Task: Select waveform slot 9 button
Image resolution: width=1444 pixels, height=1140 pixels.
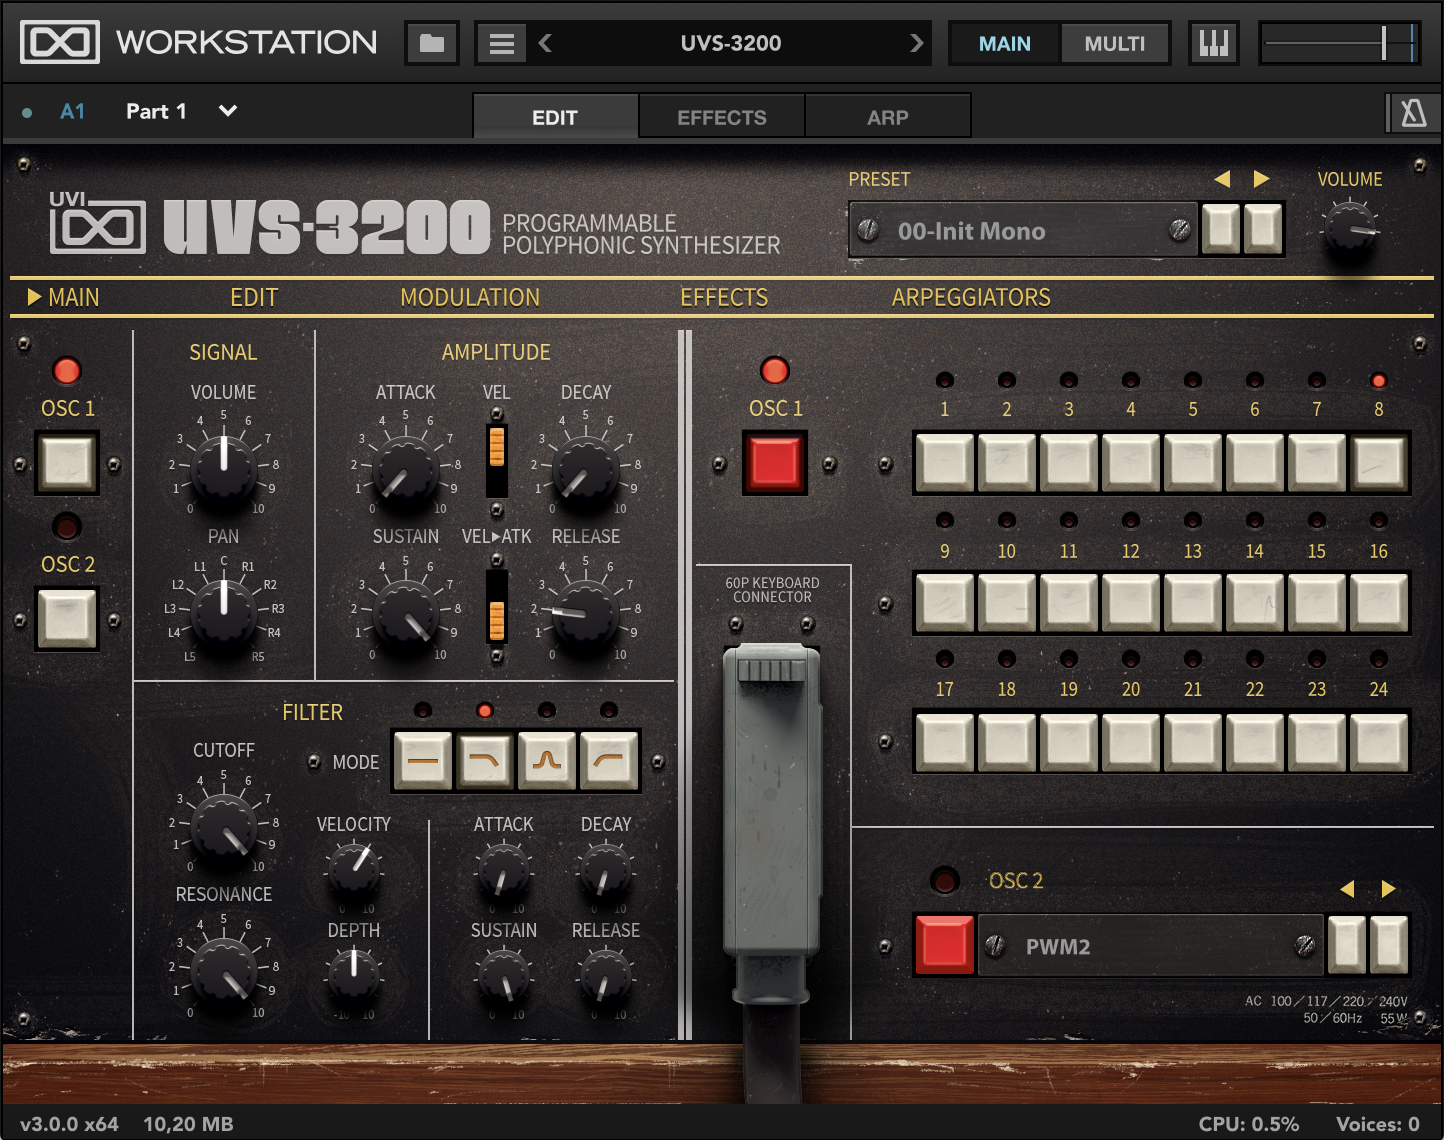Action: coord(945,603)
